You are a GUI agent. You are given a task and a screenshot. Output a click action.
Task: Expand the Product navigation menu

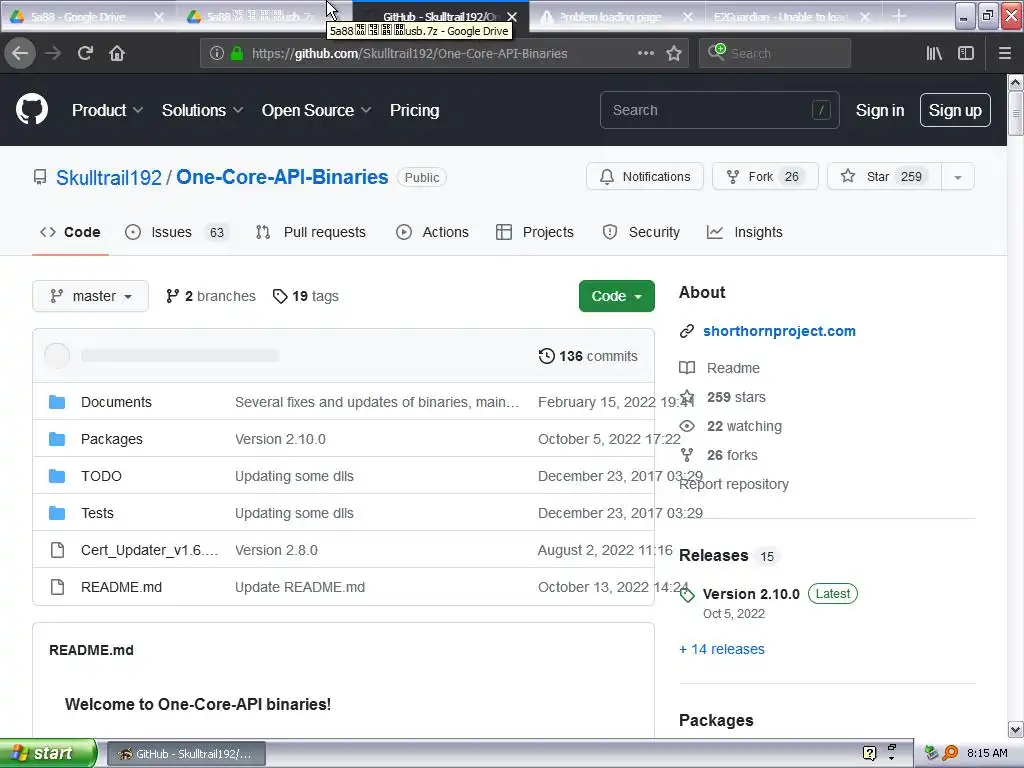coord(107,110)
